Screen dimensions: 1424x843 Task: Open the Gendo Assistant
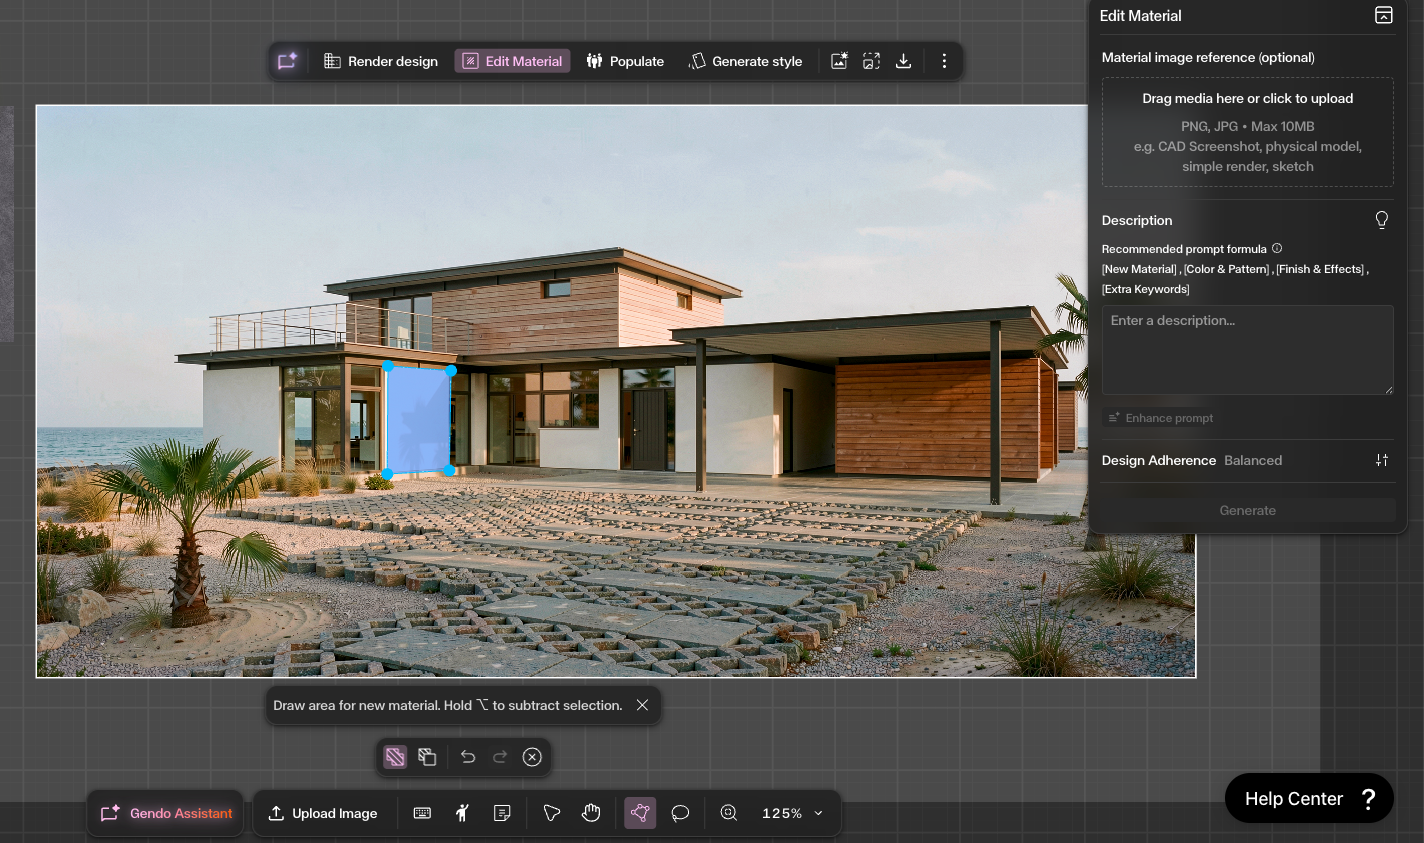point(164,813)
